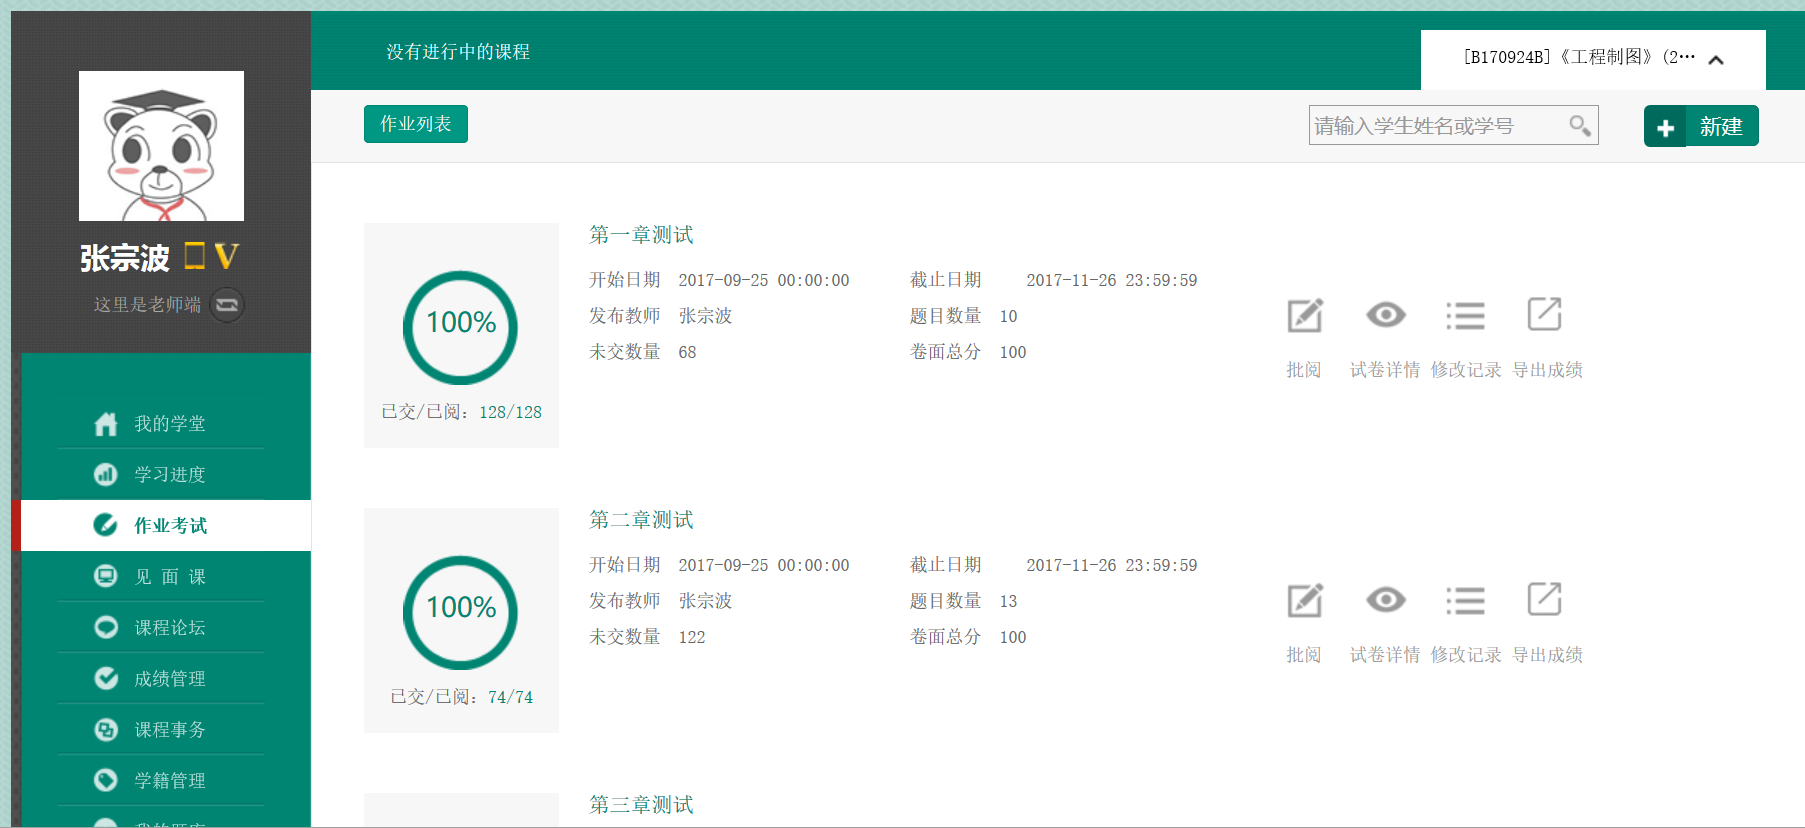Viewport: 1805px width, 828px height.
Task: Click the 100% progress ring of 第二章测试
Action: pos(461,612)
